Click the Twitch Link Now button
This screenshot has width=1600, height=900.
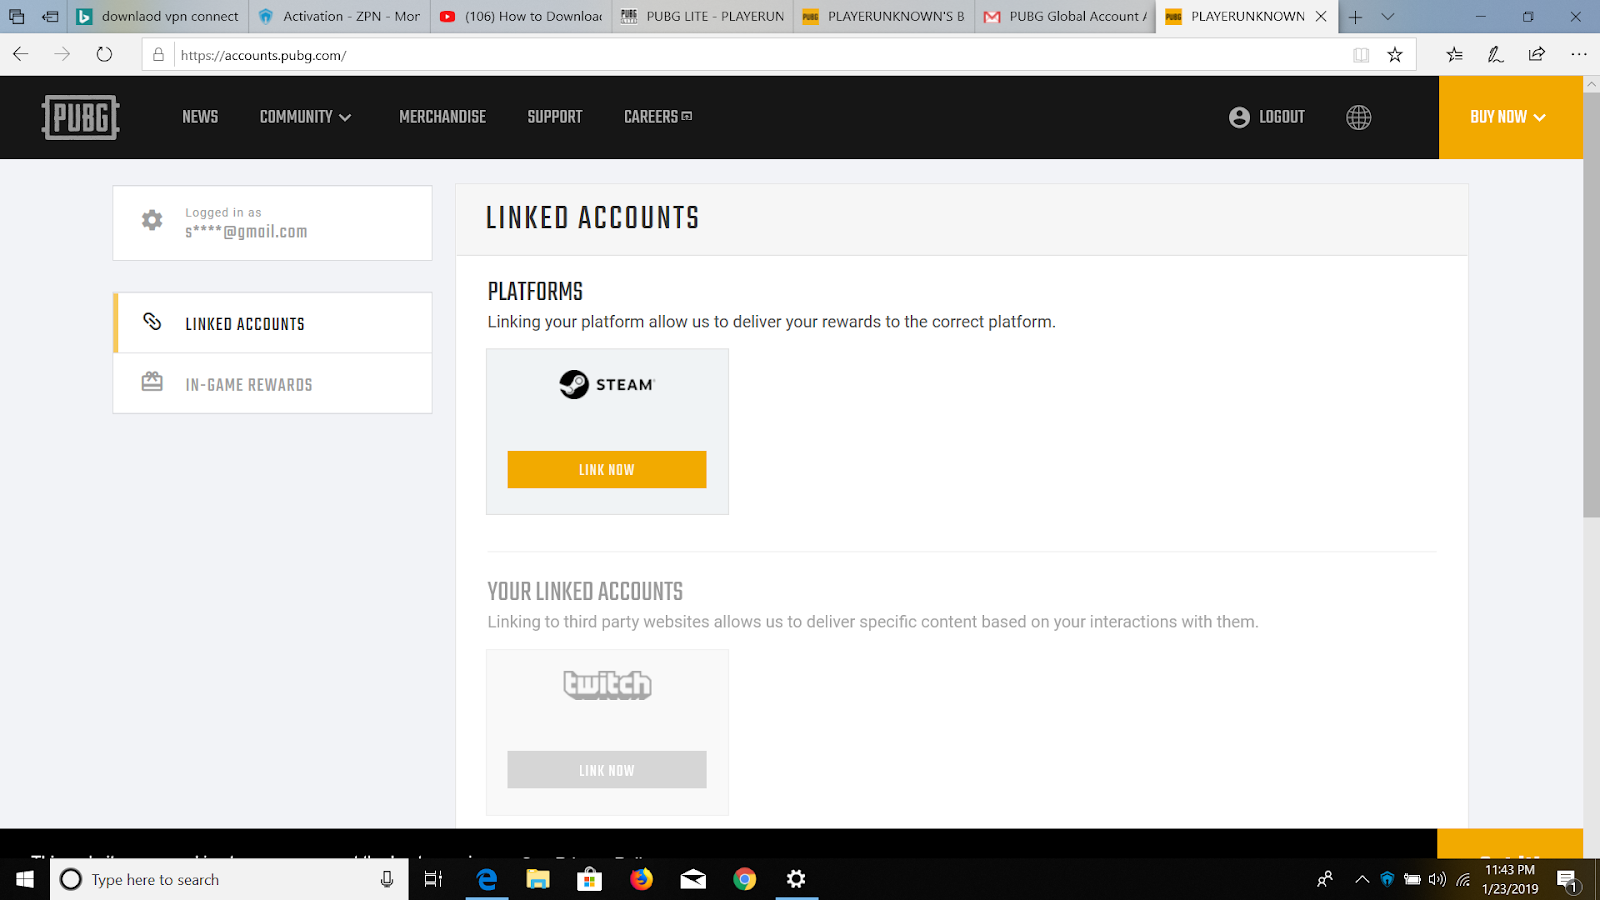point(607,770)
